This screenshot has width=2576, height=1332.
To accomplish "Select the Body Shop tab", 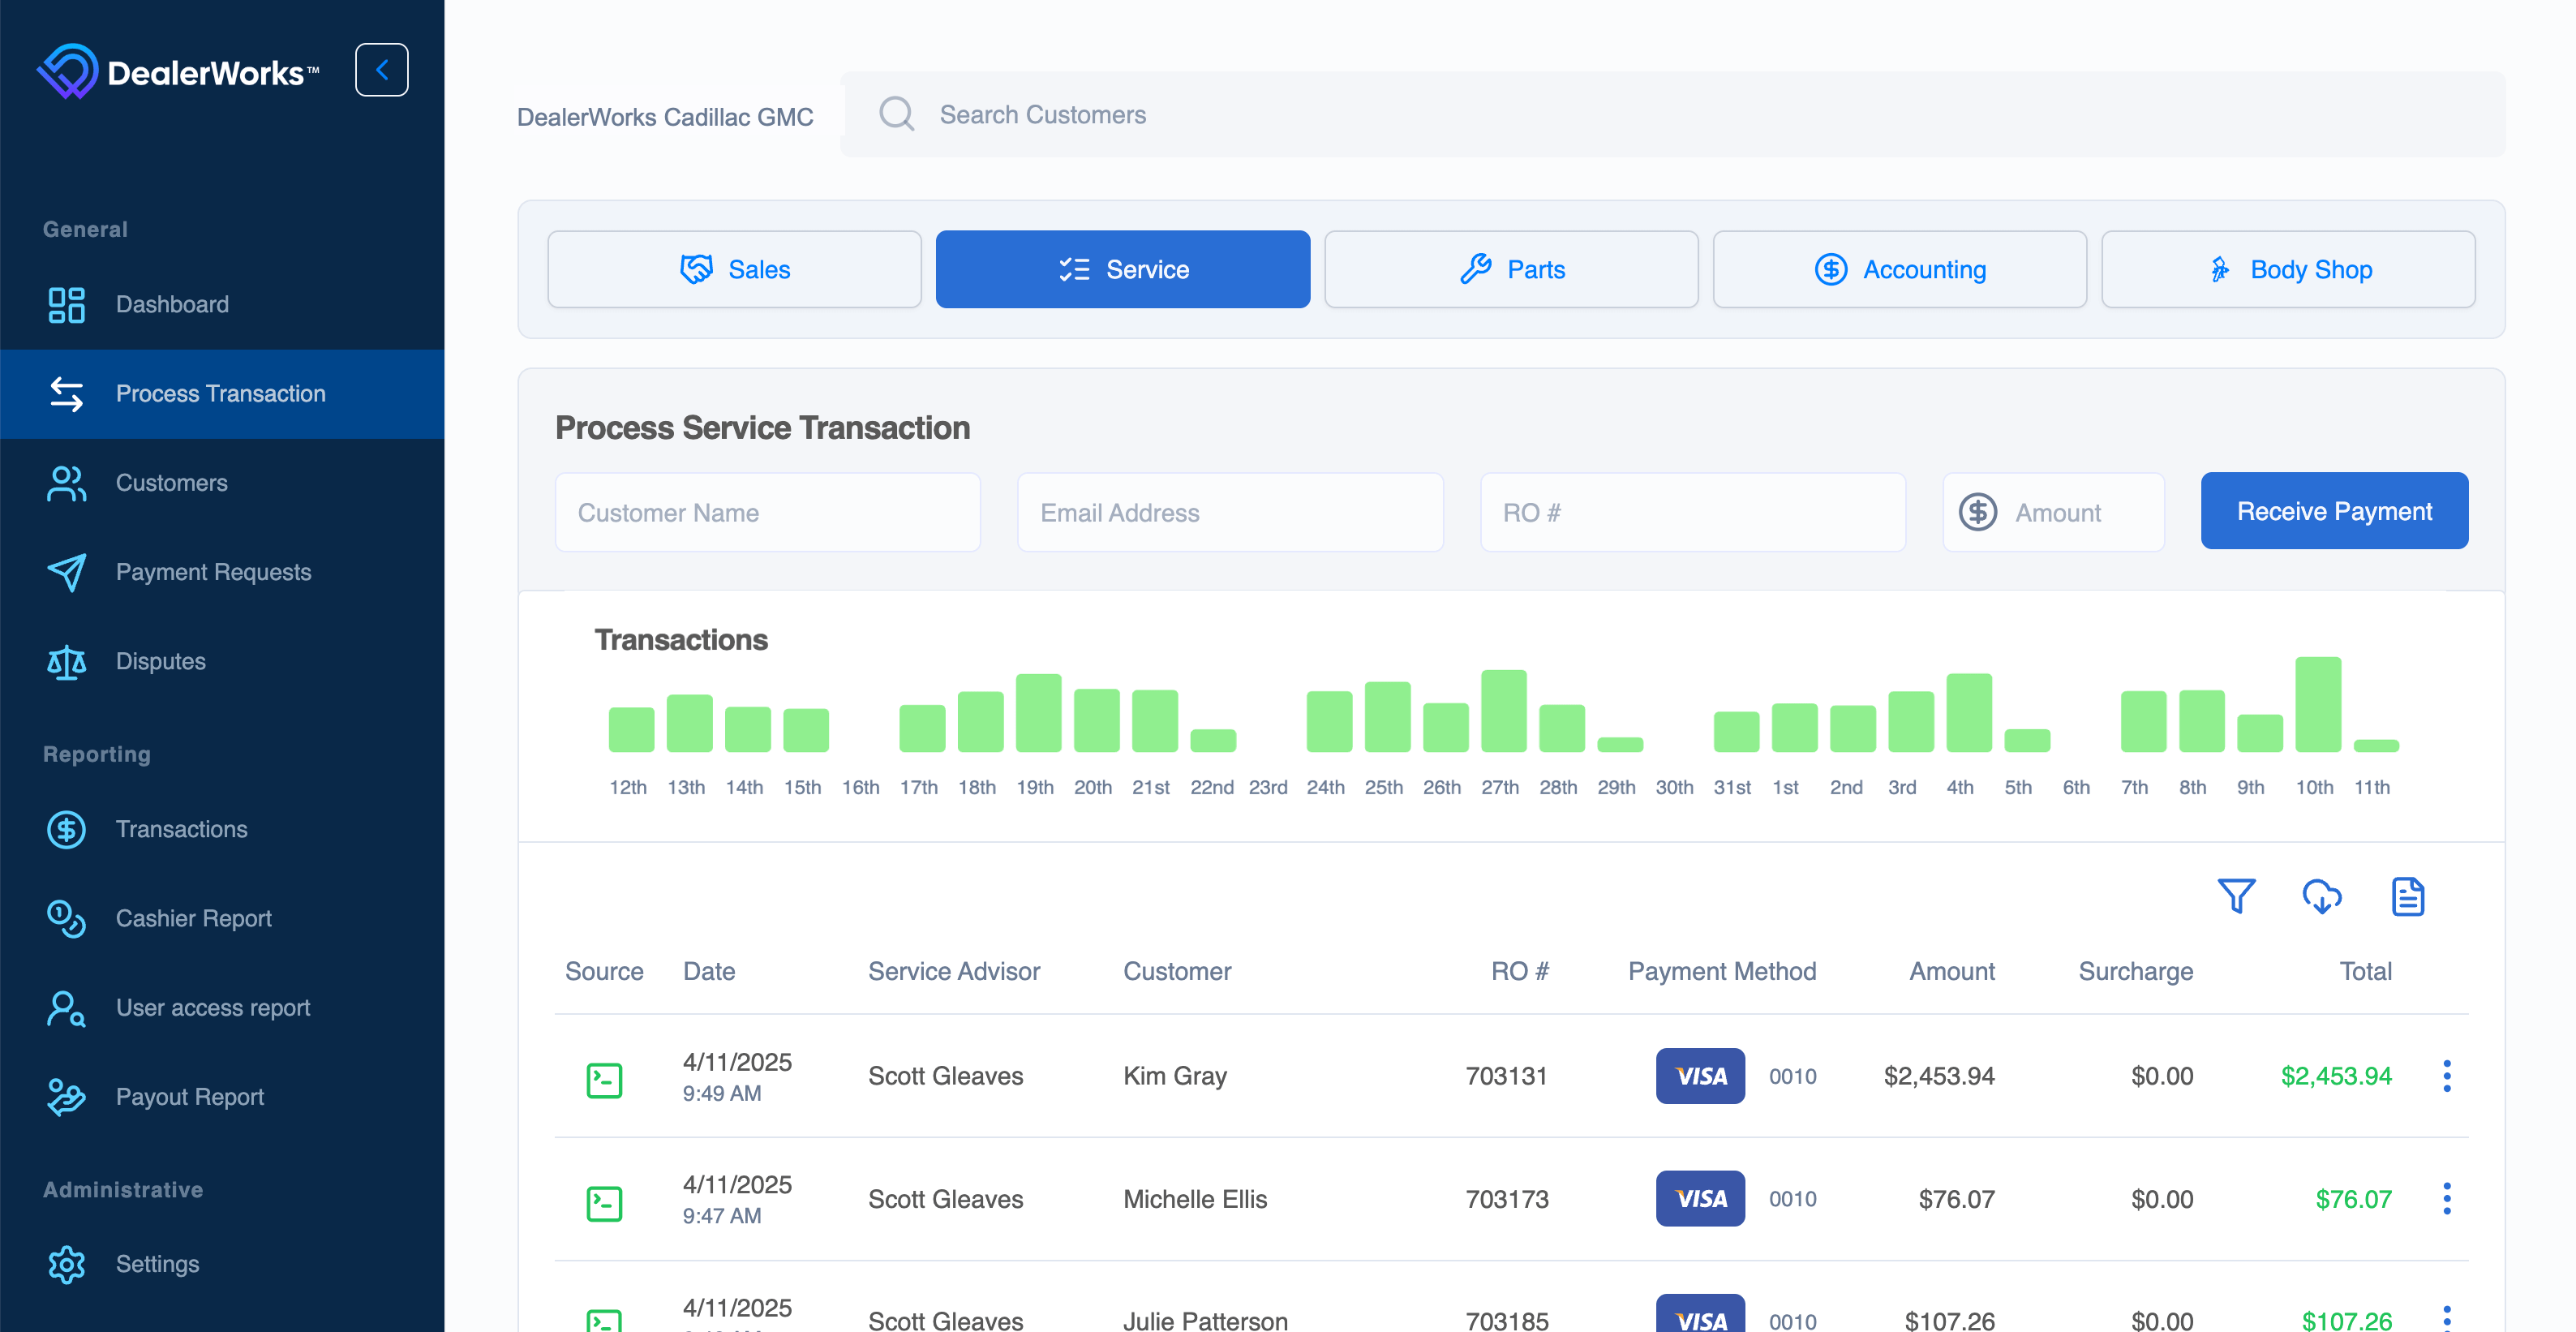I will pos(2287,269).
